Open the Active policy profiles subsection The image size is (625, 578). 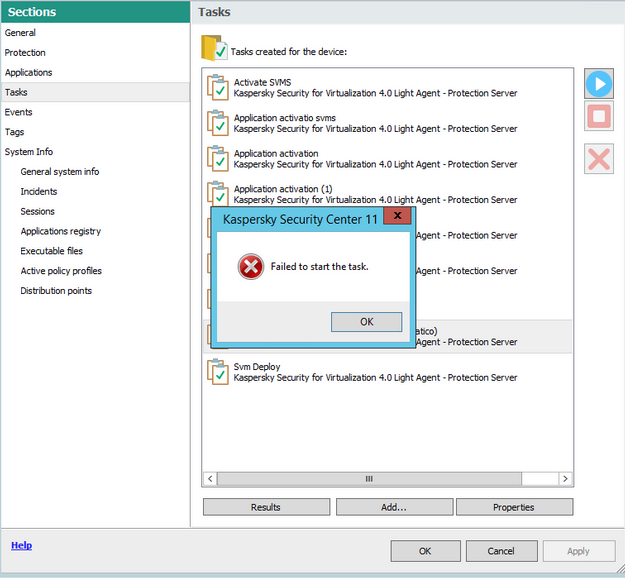point(61,271)
